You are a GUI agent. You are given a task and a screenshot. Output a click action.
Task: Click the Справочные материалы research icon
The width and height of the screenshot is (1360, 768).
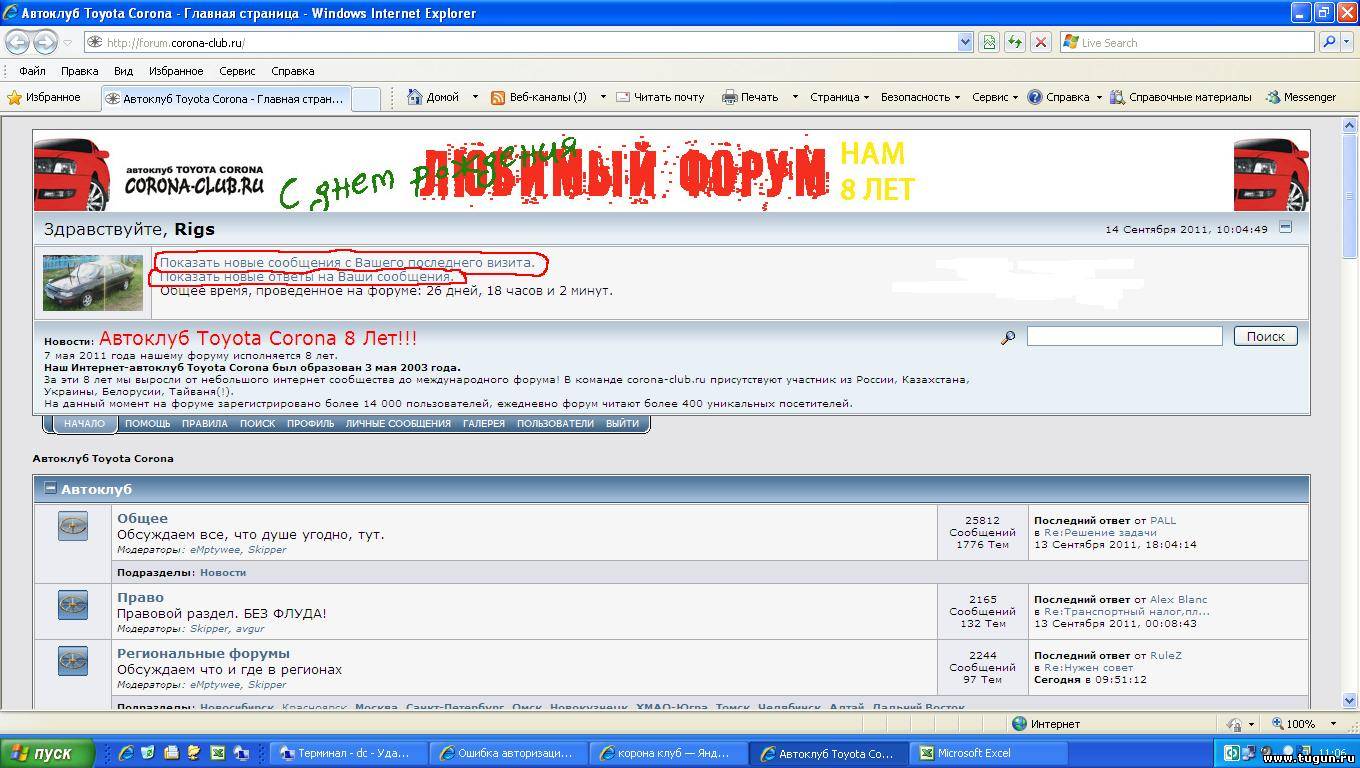tap(1119, 97)
